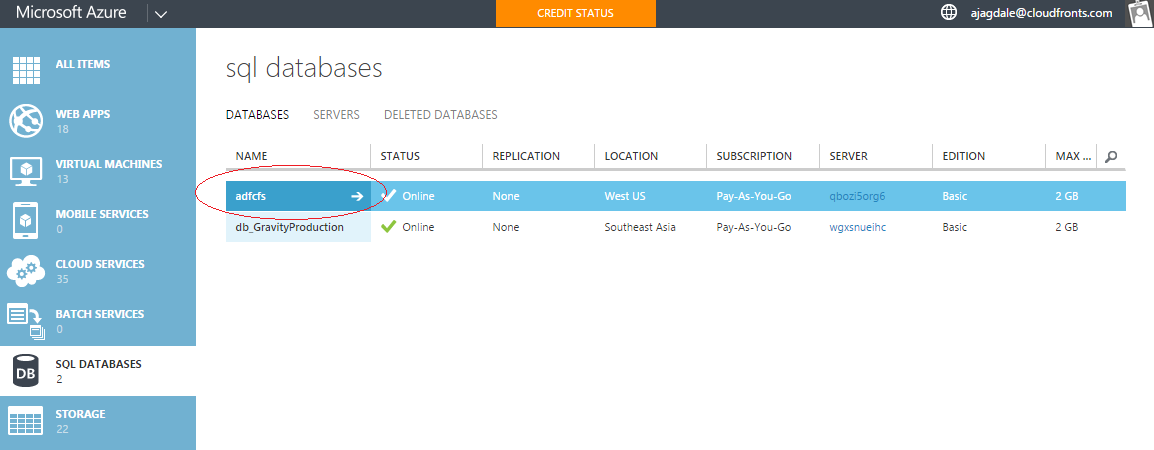Screen dimensions: 1154x450
Task: Click None replication in db_GravityProduction row
Action: [x=506, y=227]
